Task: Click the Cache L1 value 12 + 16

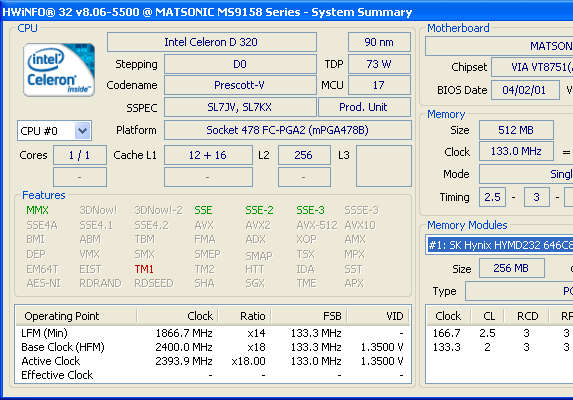Action: pyautogui.click(x=208, y=155)
